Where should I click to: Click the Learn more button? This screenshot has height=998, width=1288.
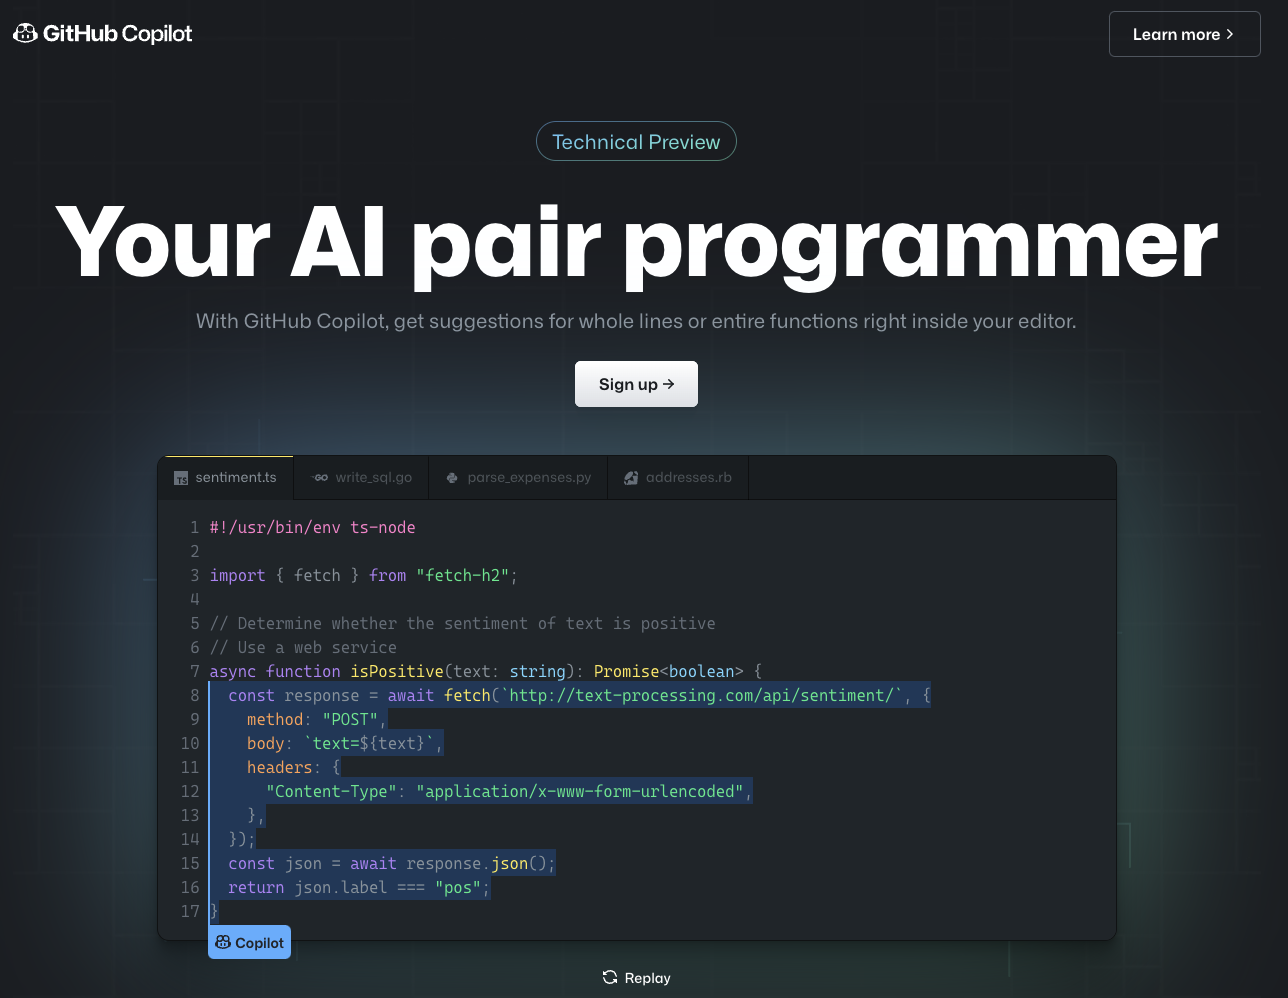click(1184, 34)
